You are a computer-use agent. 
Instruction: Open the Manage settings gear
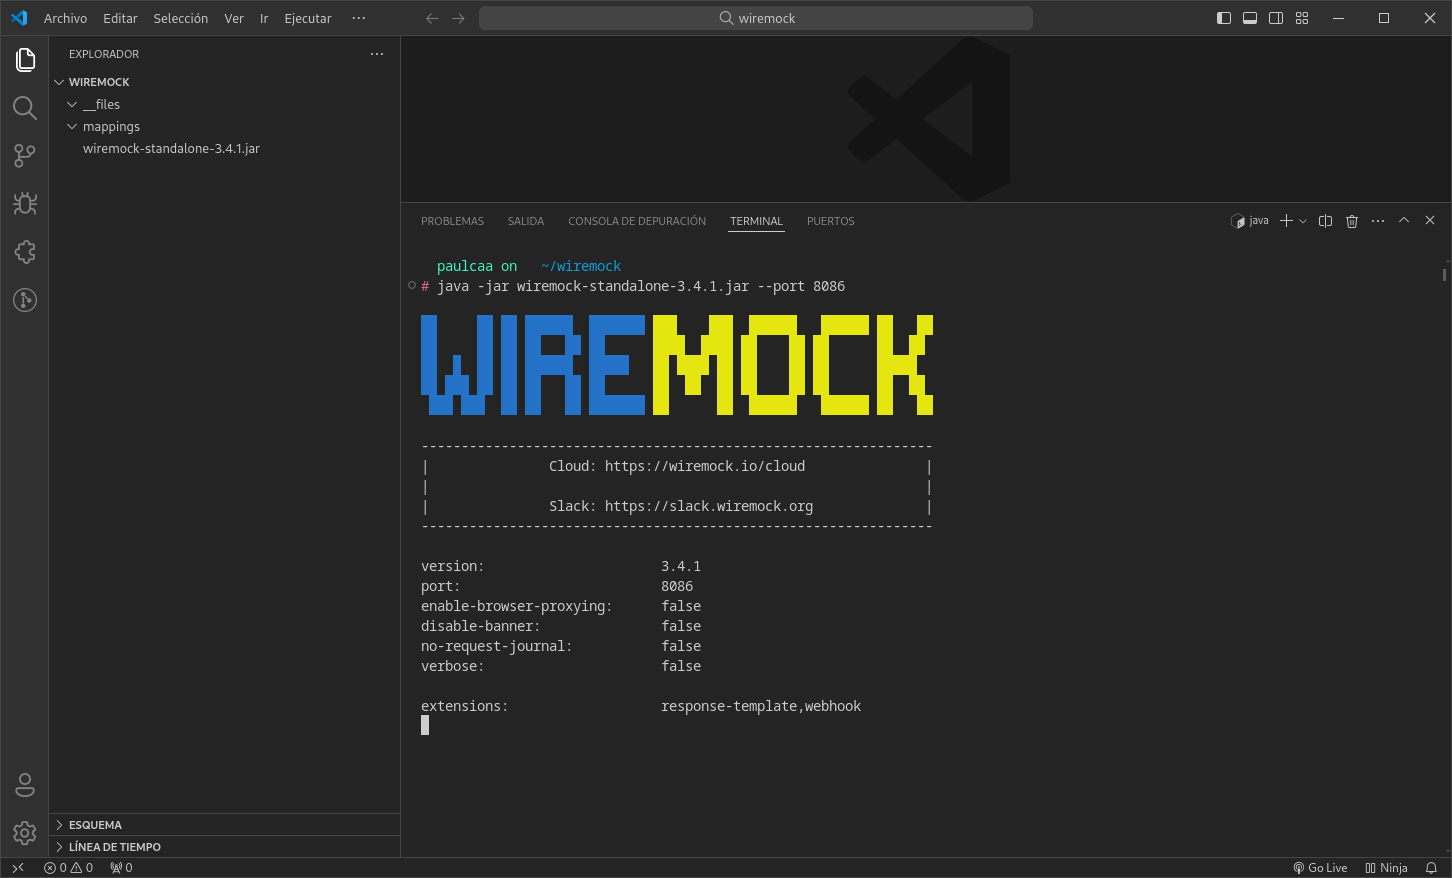click(25, 832)
